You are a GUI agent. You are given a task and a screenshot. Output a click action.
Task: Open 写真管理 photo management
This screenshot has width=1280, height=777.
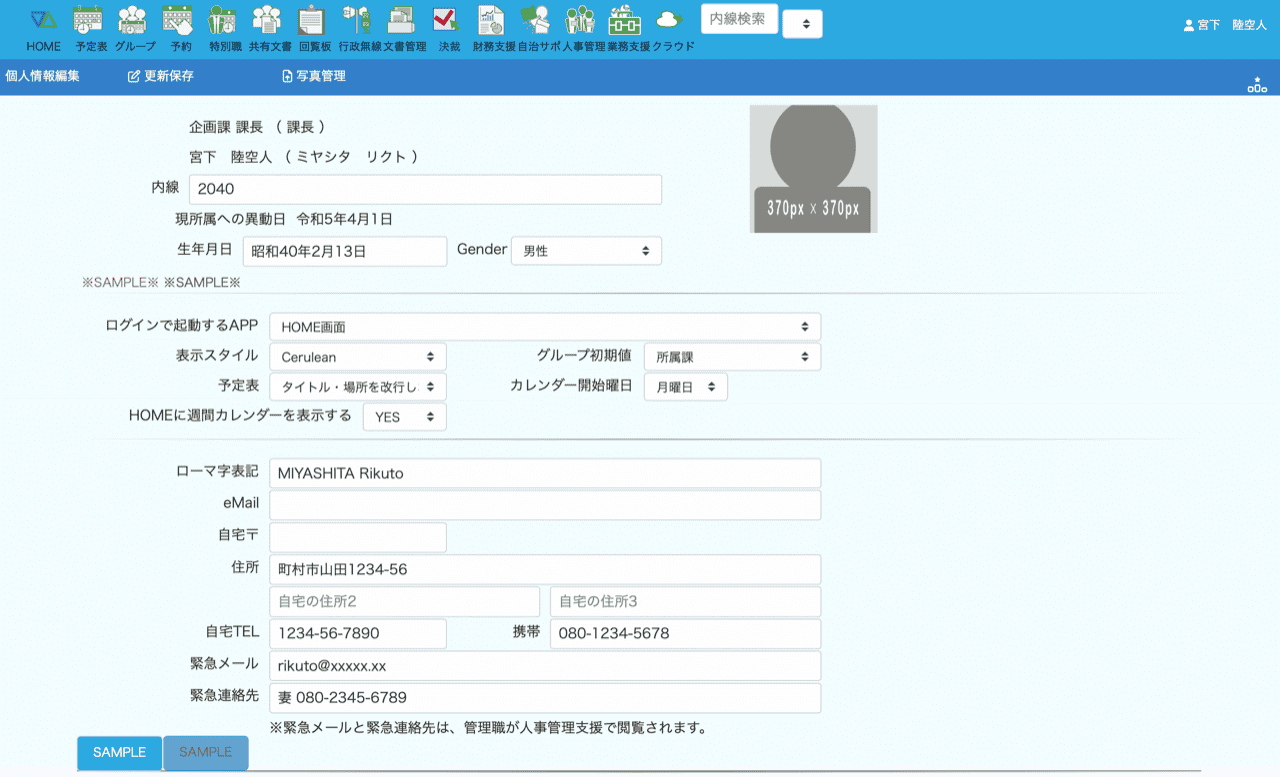(x=313, y=76)
